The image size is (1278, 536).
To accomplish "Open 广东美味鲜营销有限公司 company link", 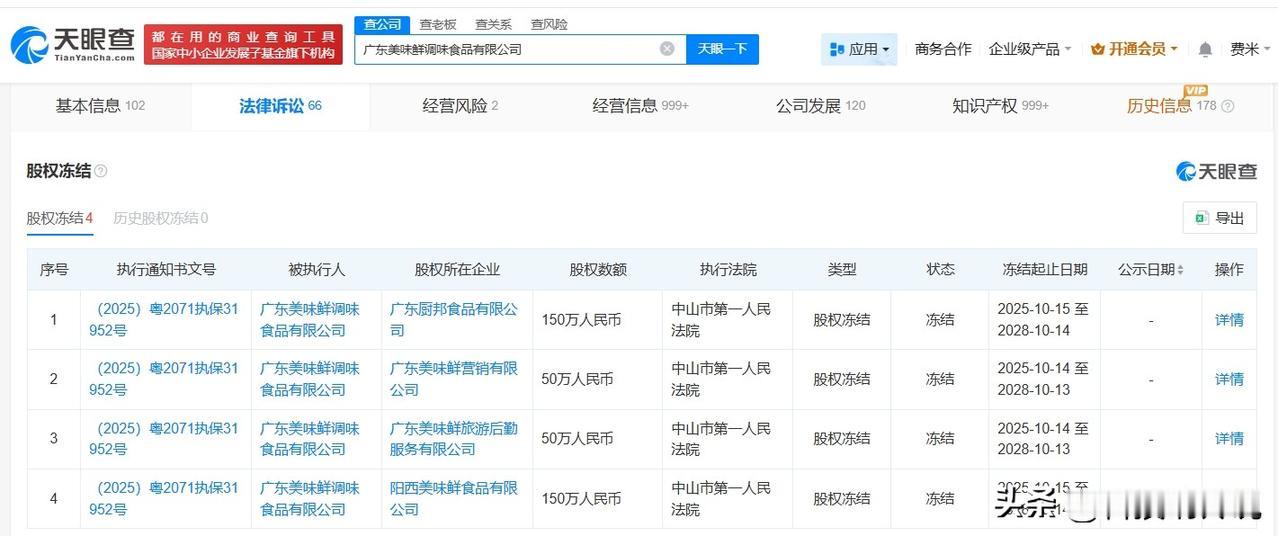I will pyautogui.click(x=454, y=379).
